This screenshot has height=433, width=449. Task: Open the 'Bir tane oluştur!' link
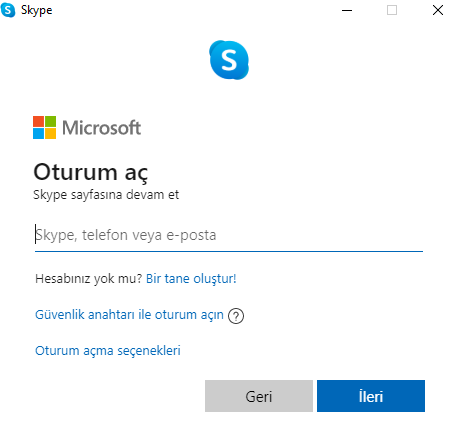pos(191,278)
